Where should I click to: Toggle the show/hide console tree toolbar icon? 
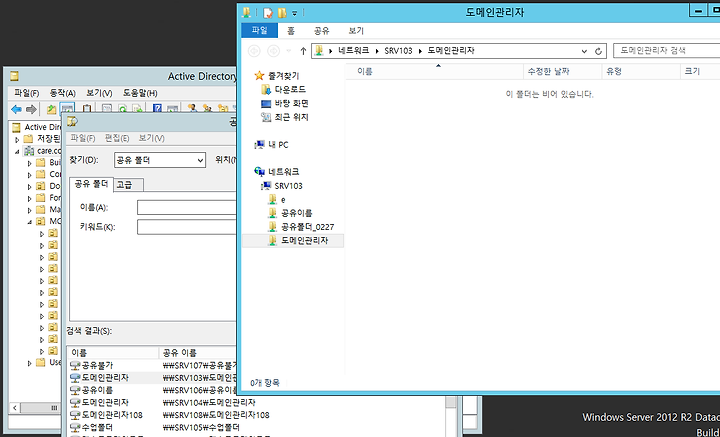point(67,109)
